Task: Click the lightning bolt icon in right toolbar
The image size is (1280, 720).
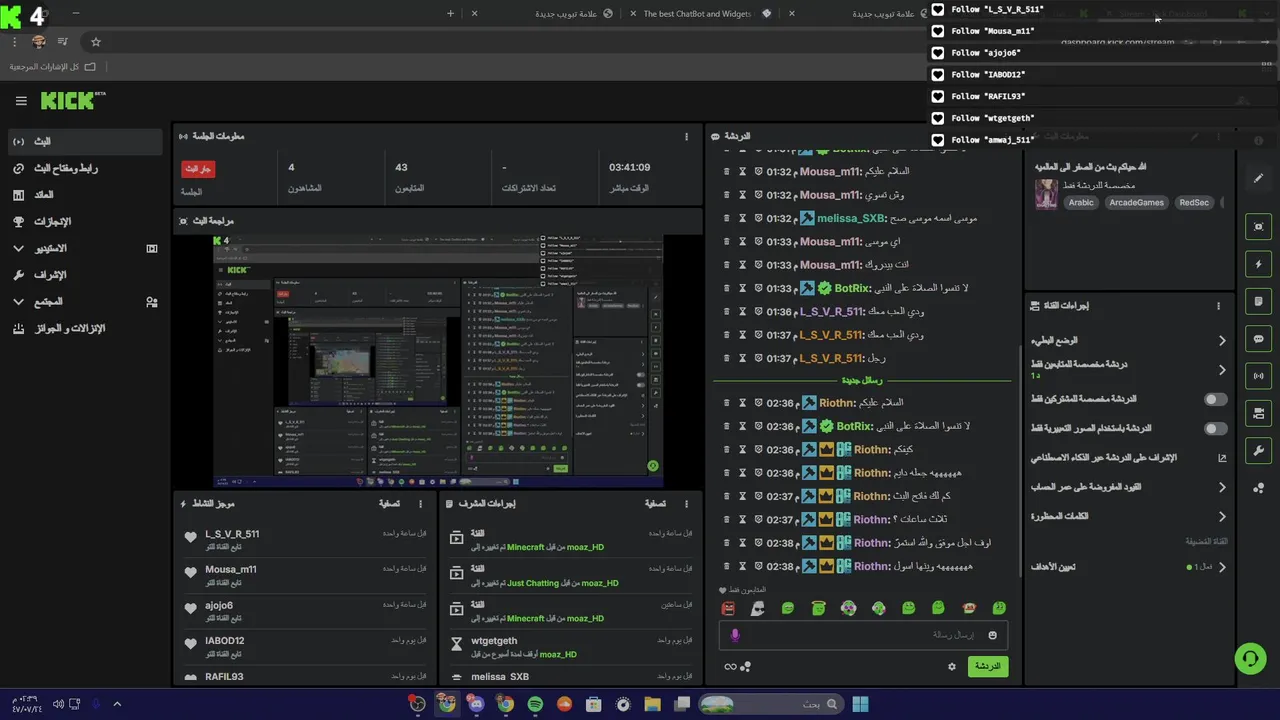Action: pyautogui.click(x=1259, y=265)
